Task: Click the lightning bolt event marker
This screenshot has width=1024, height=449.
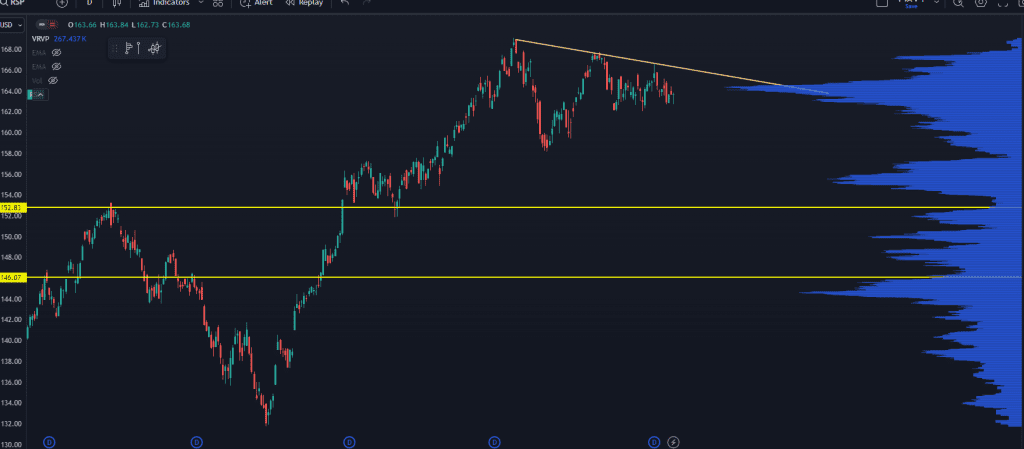Action: (673, 442)
